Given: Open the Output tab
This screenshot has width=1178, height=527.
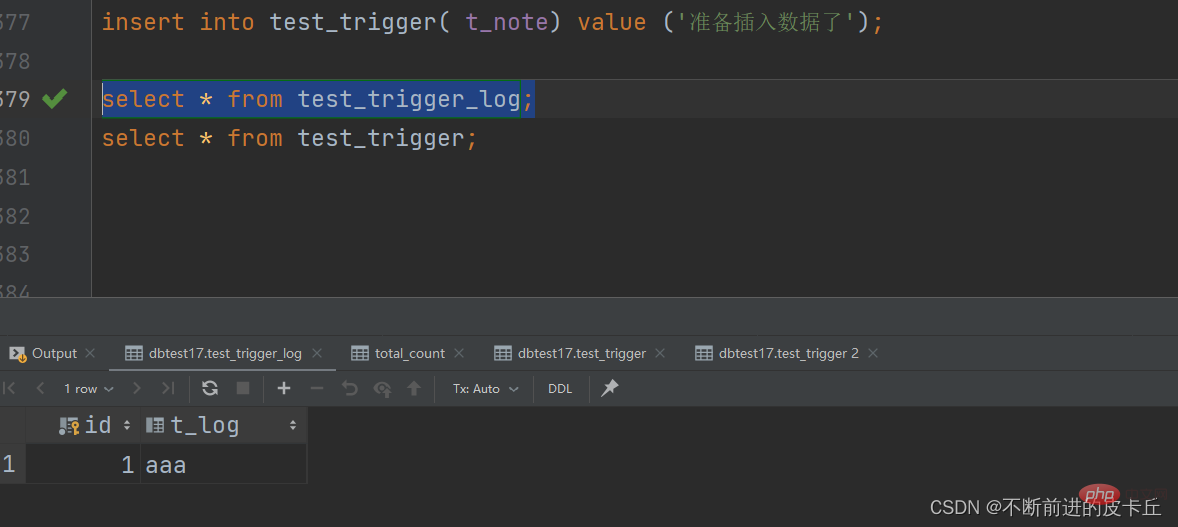Looking at the screenshot, I should pos(53,353).
